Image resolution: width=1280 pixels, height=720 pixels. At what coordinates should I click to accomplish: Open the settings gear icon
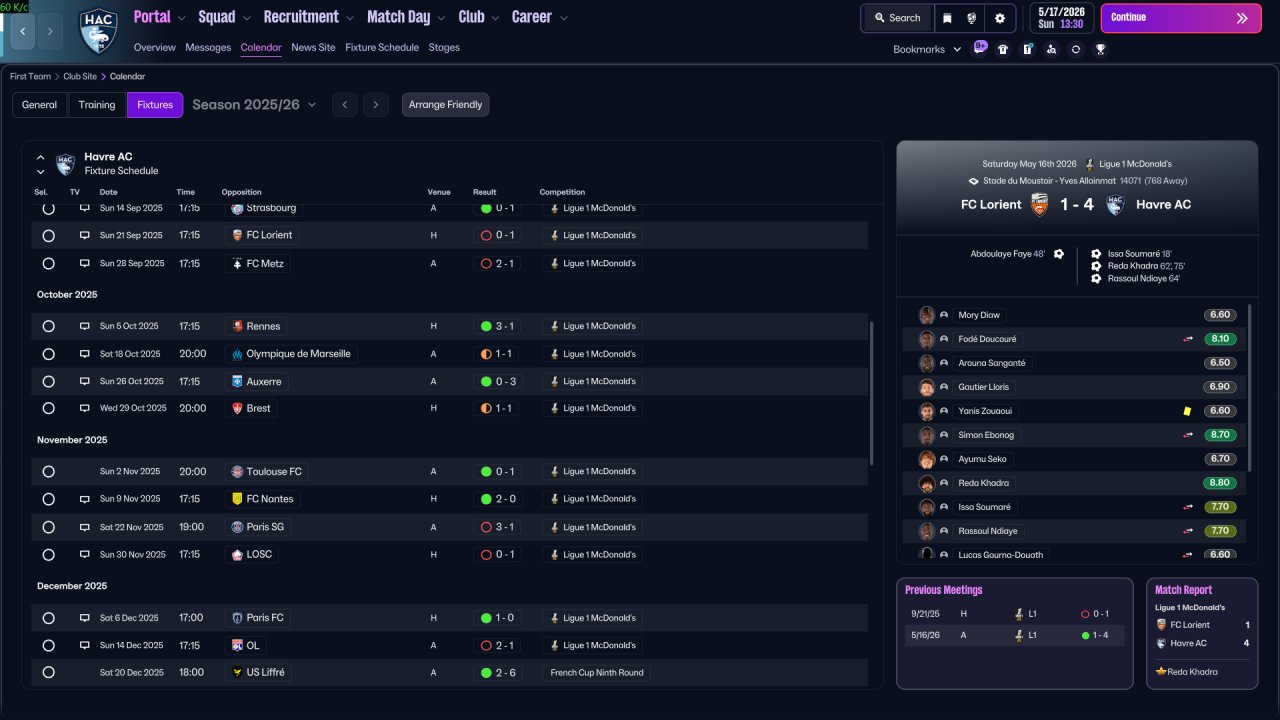1000,18
